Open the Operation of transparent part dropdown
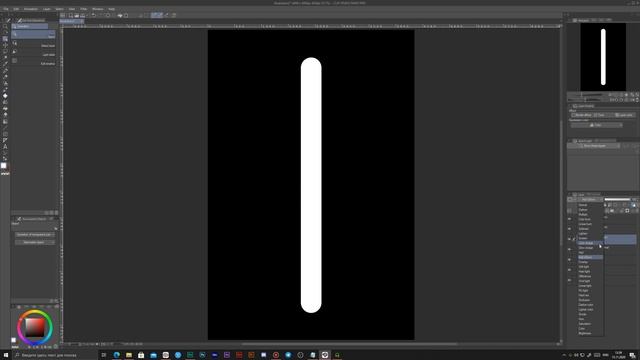Viewport: 640px width, 360px height. (x=35, y=235)
